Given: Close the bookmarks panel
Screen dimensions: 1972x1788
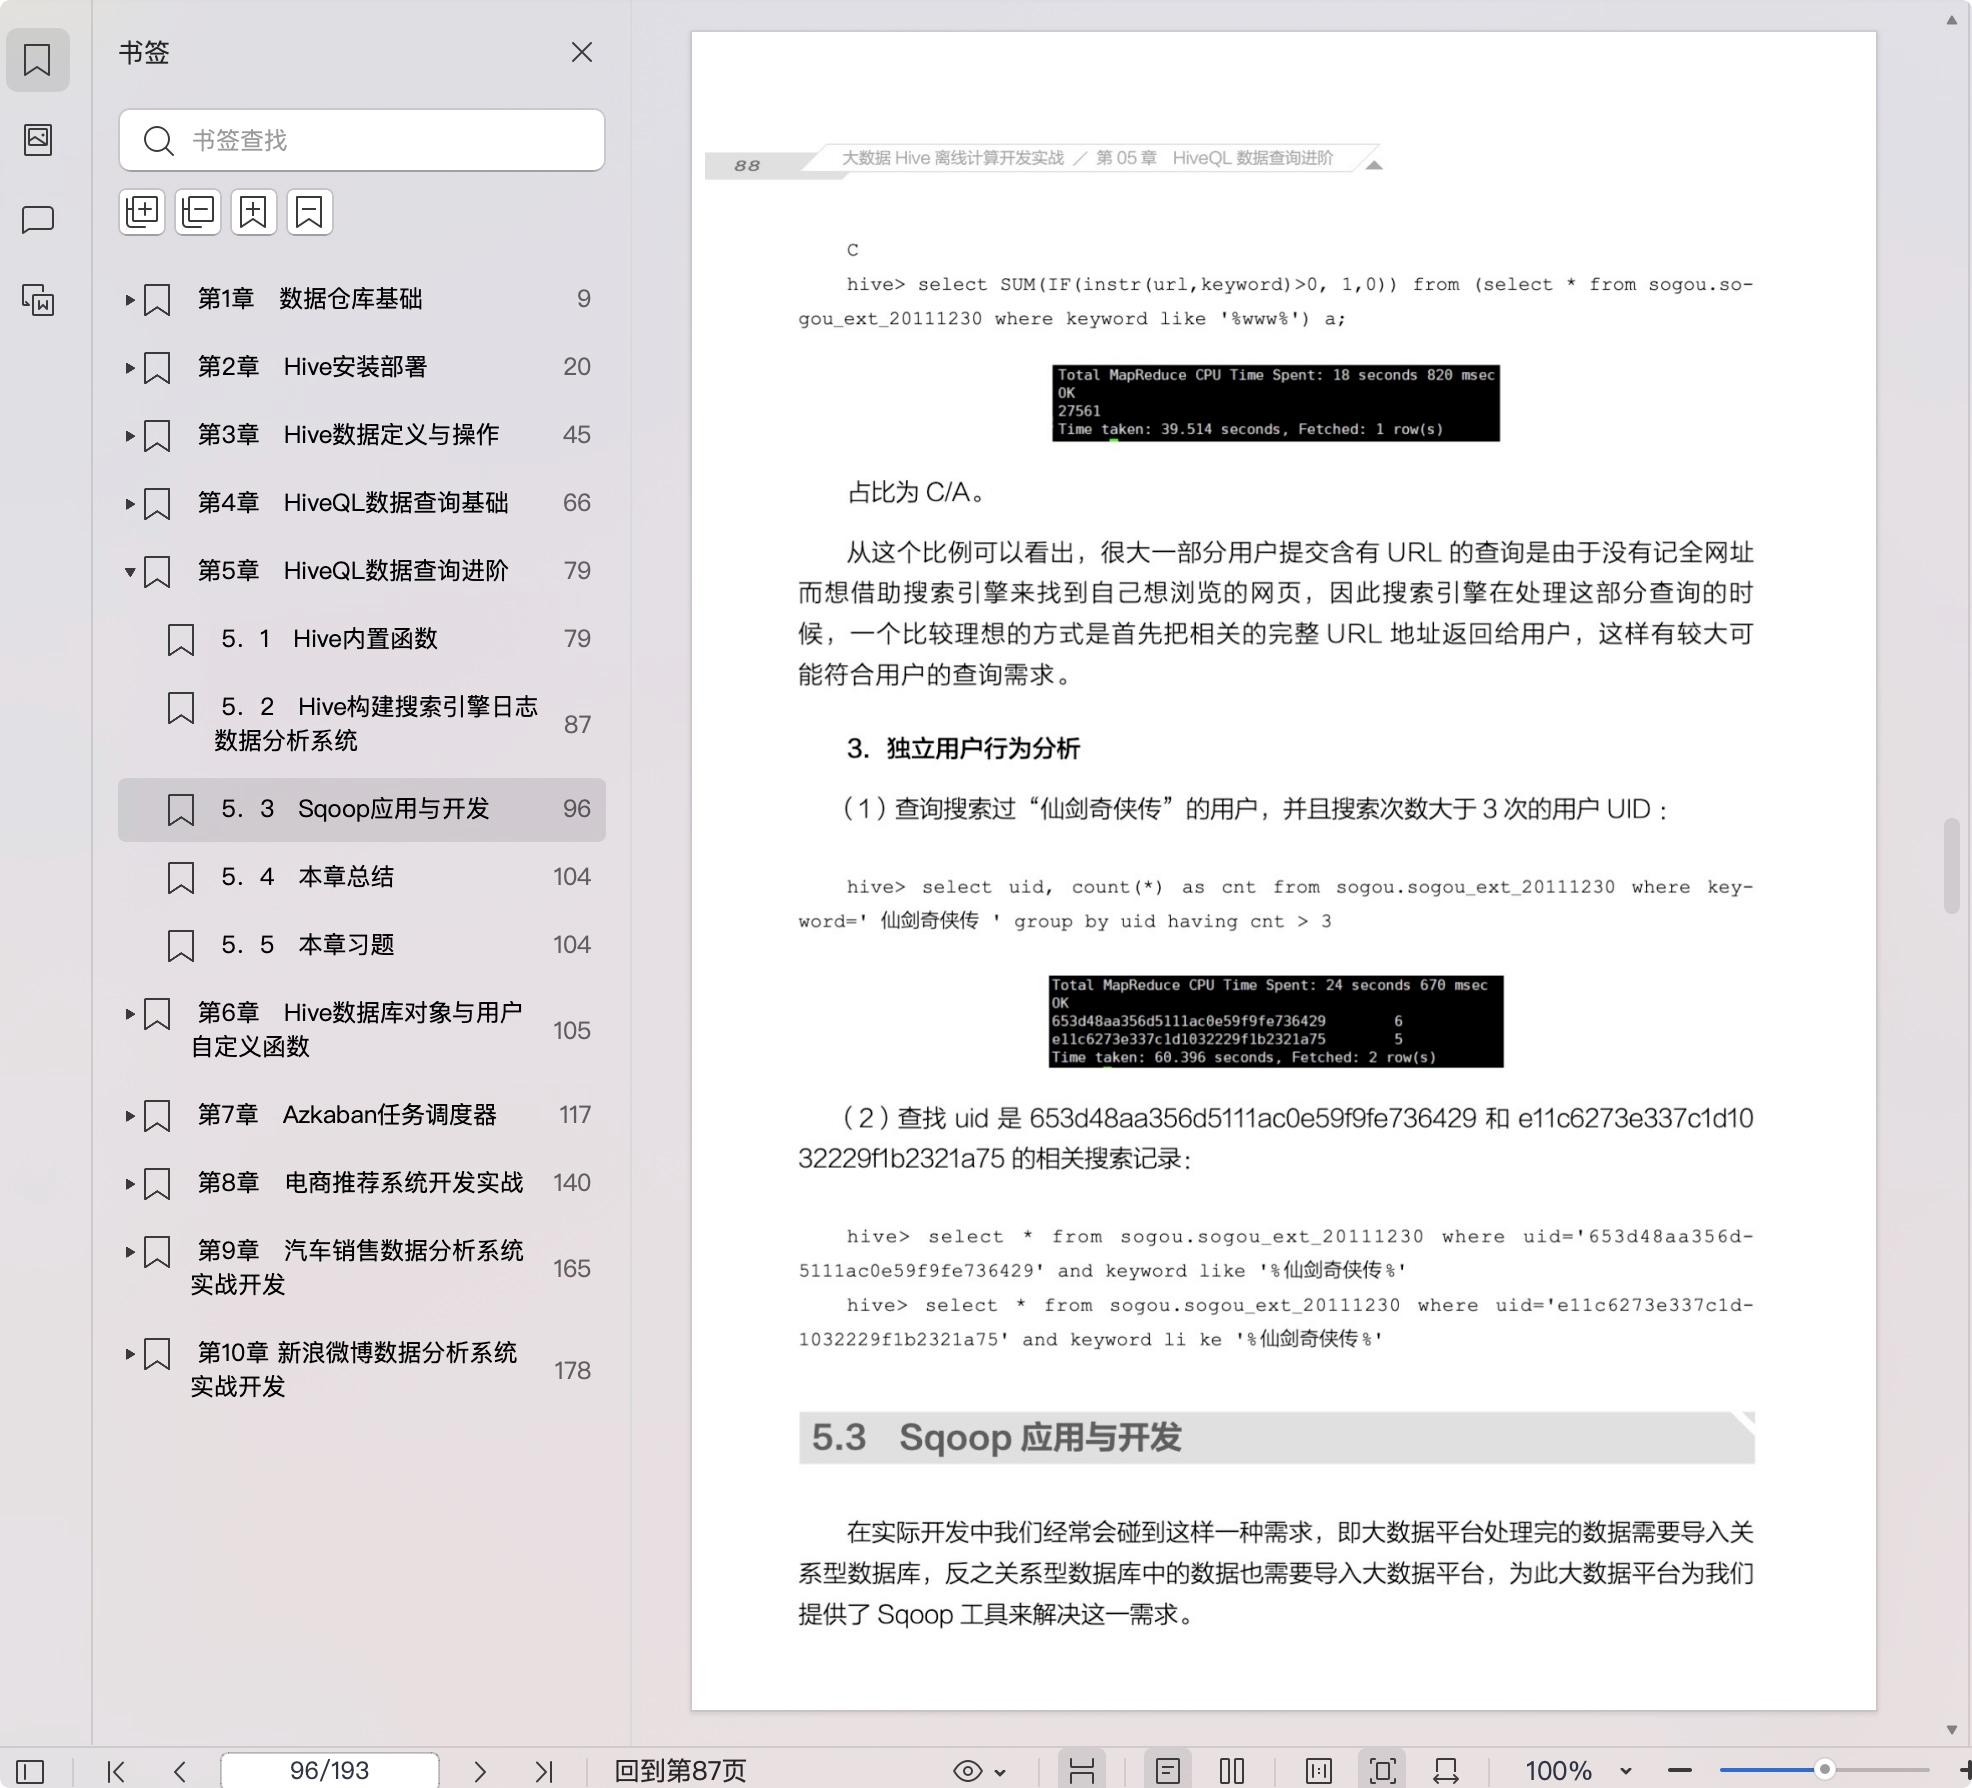Looking at the screenshot, I should [582, 52].
